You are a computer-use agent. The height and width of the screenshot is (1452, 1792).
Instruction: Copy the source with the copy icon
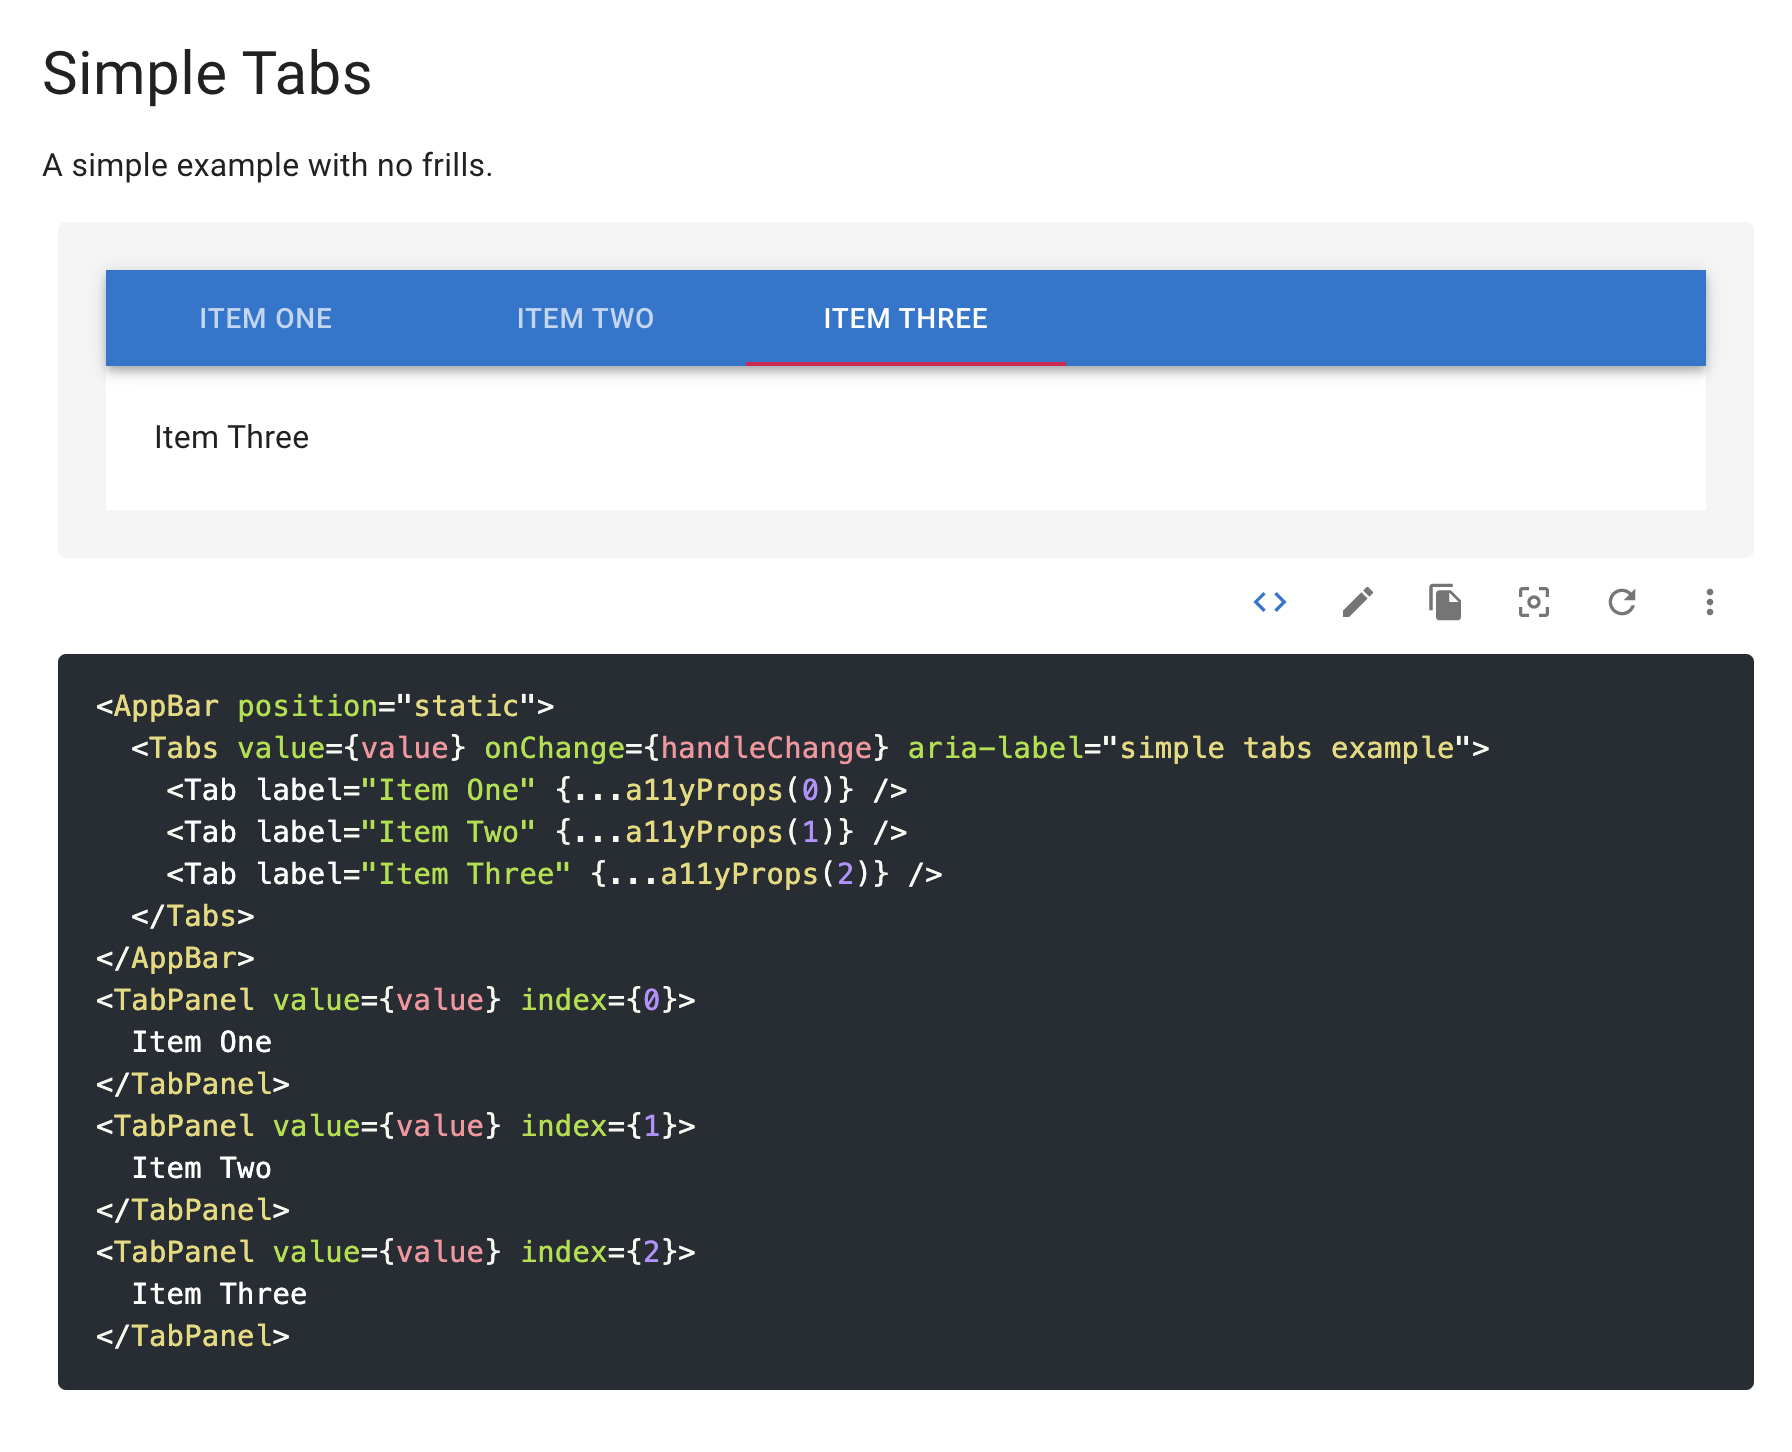[x=1446, y=602]
